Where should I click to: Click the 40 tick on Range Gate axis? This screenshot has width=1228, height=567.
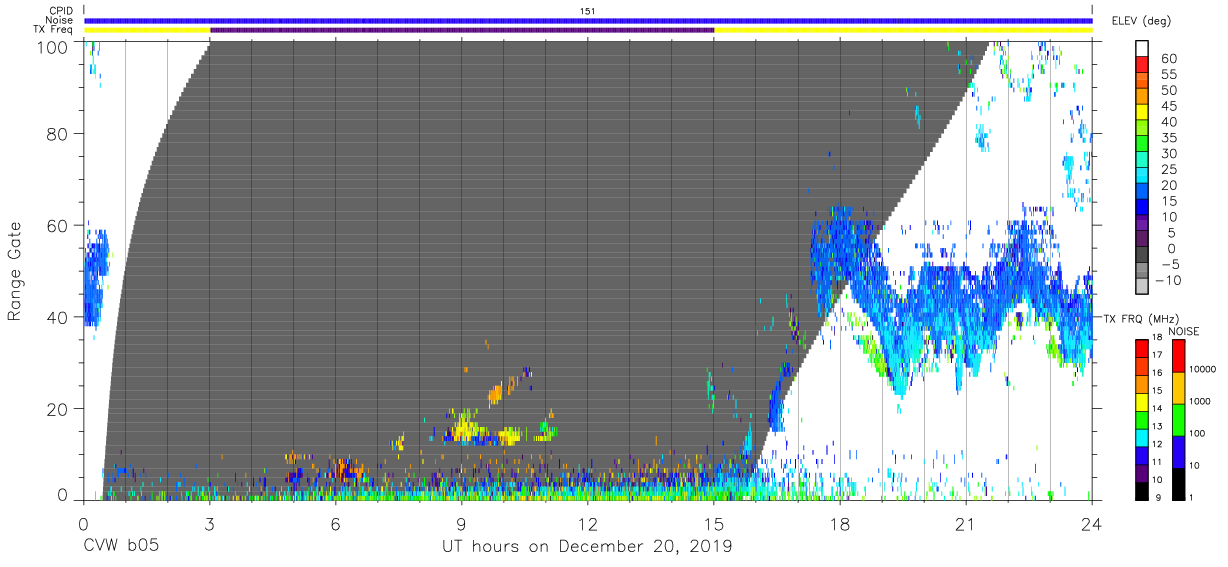coord(59,317)
